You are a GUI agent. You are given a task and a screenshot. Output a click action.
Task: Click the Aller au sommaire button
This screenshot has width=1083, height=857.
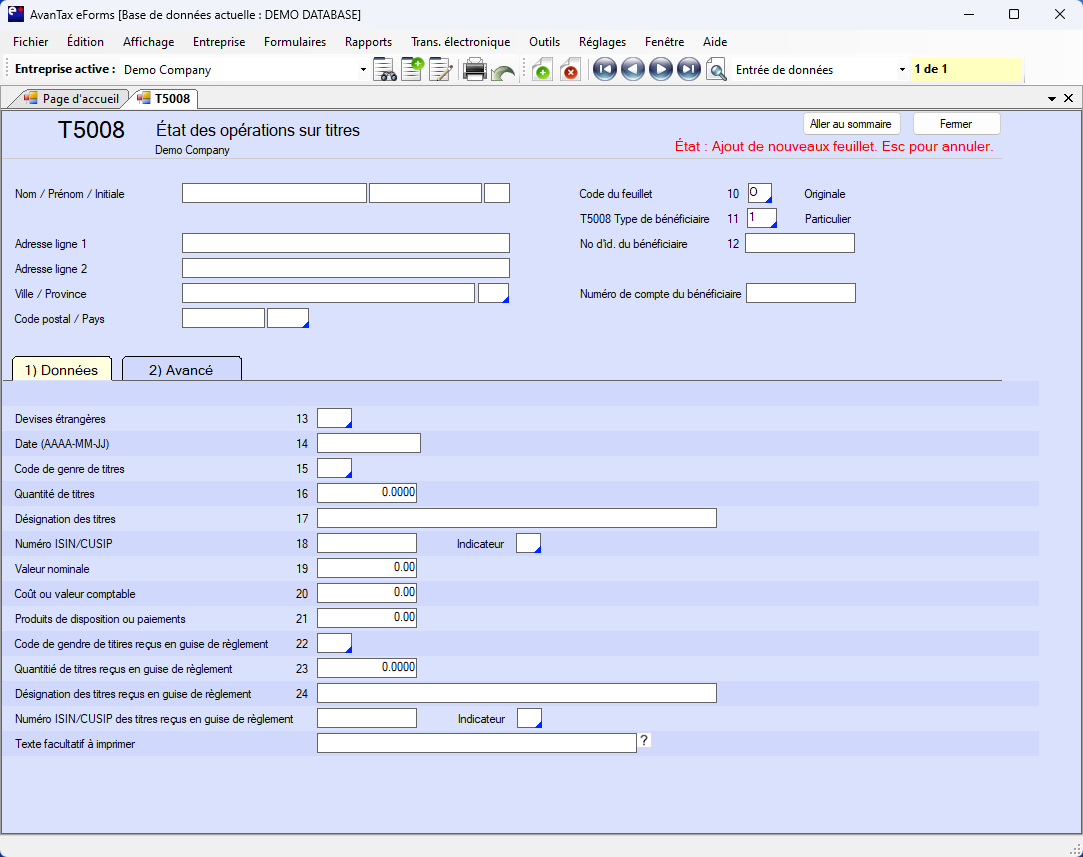click(x=852, y=124)
